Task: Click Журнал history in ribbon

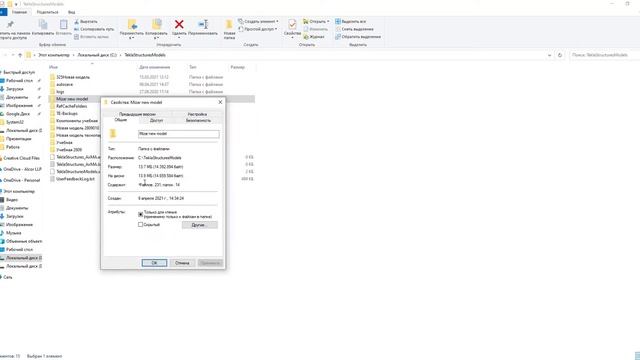Action: coord(313,37)
